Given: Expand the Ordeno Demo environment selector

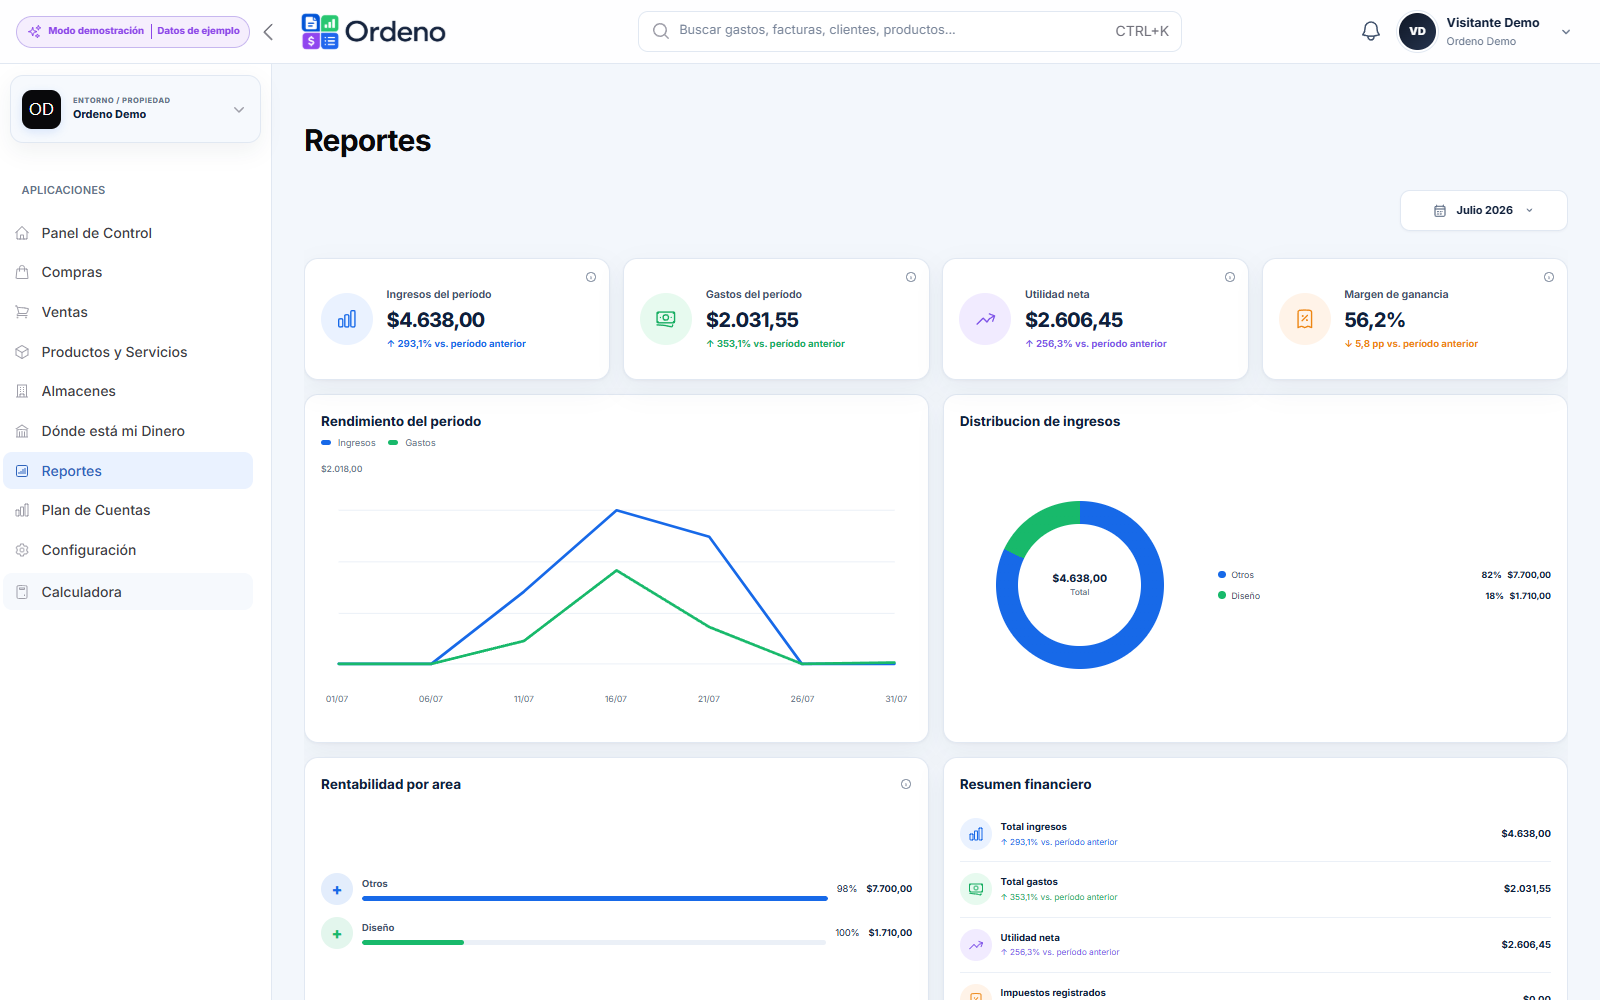Looking at the screenshot, I should click(x=135, y=109).
